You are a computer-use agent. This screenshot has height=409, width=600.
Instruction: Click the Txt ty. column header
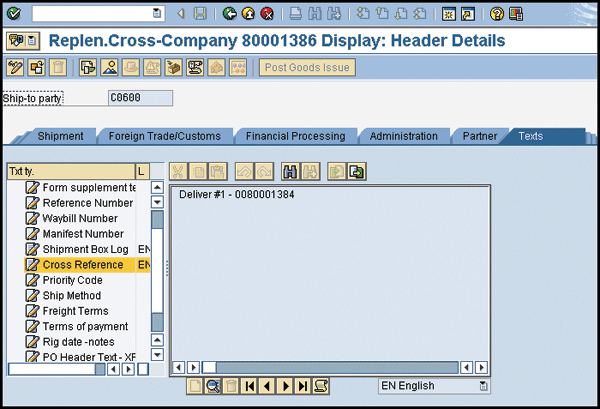click(71, 171)
